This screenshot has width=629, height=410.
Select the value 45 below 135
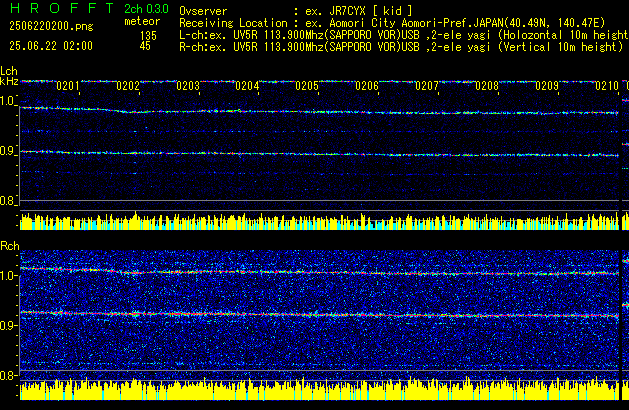[x=145, y=46]
